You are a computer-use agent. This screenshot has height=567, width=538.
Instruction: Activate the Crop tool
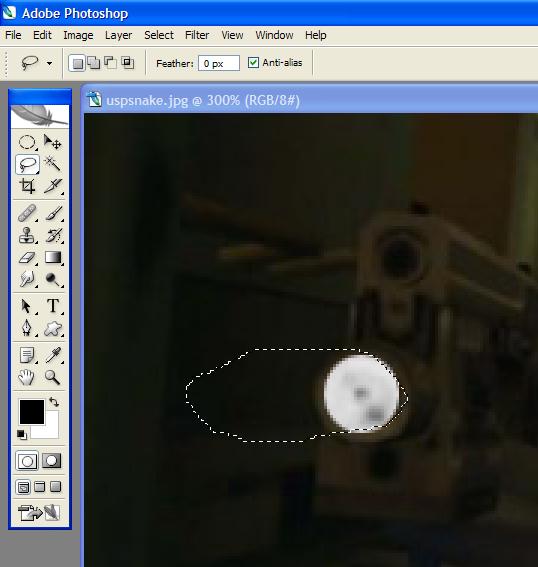pos(27,186)
